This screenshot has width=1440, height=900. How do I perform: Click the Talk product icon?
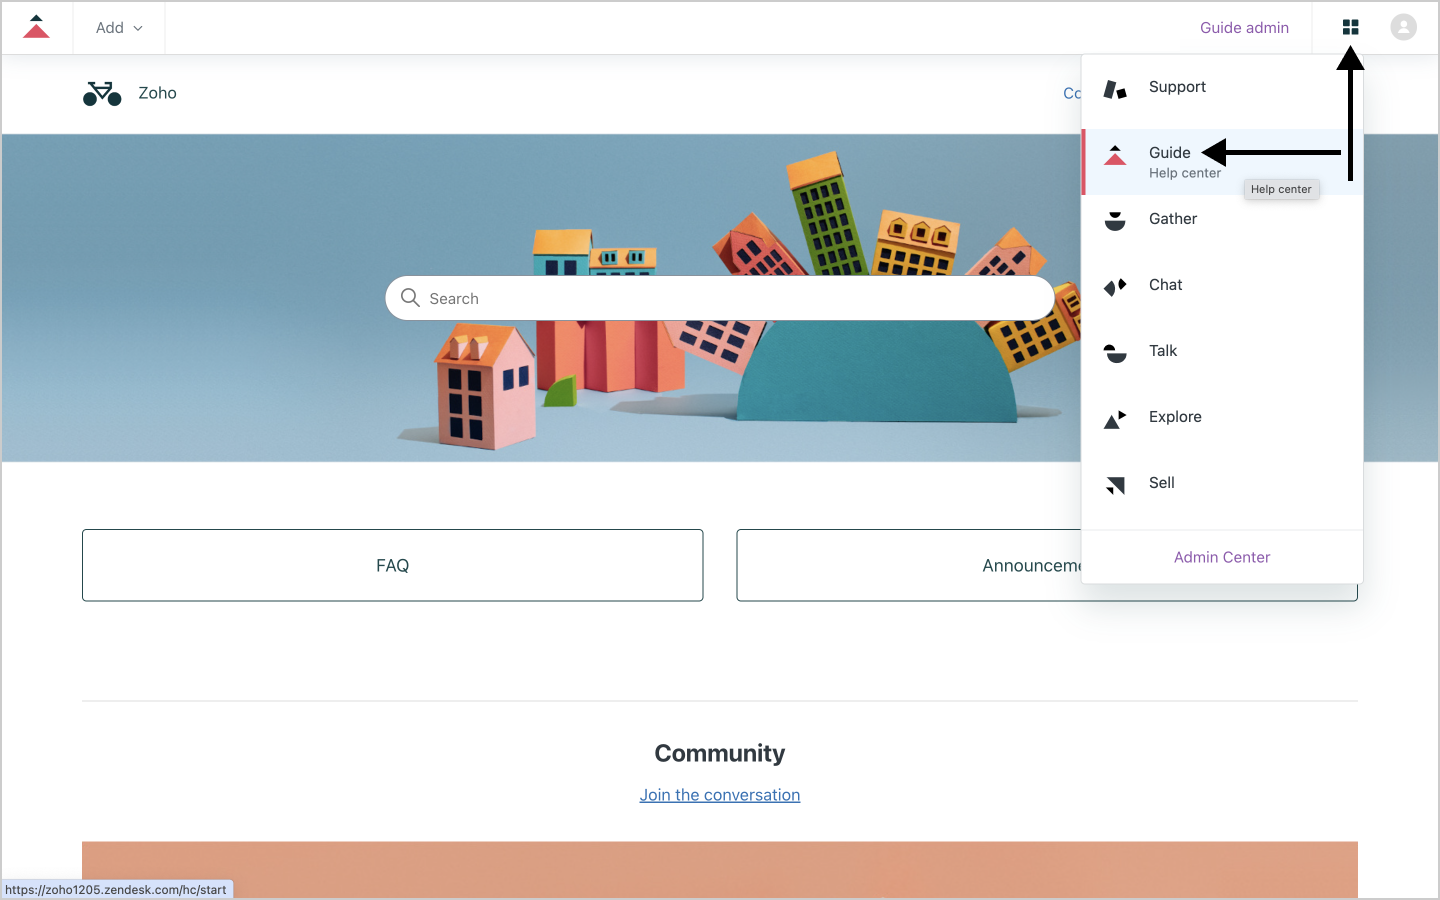(x=1115, y=353)
